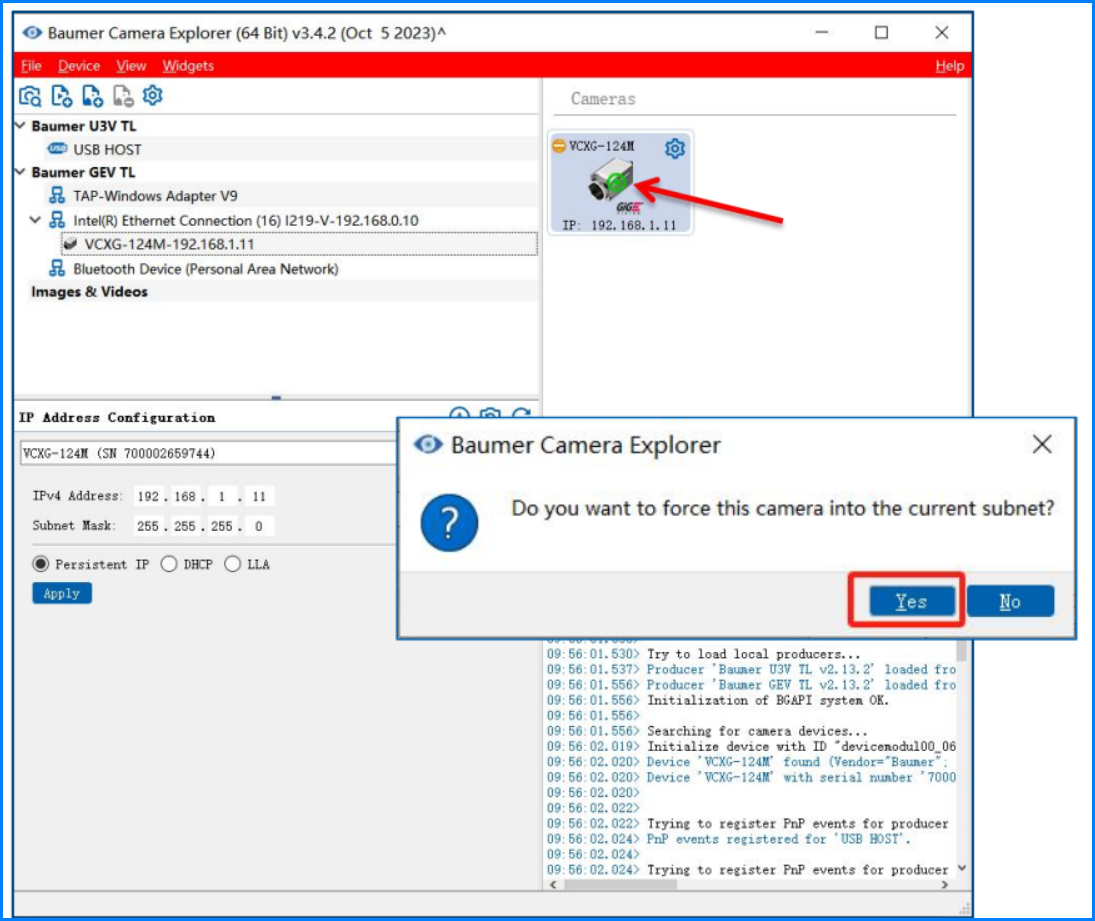Viewport: 1095px width, 921px height.
Task: Open the View menu
Action: coord(131,66)
